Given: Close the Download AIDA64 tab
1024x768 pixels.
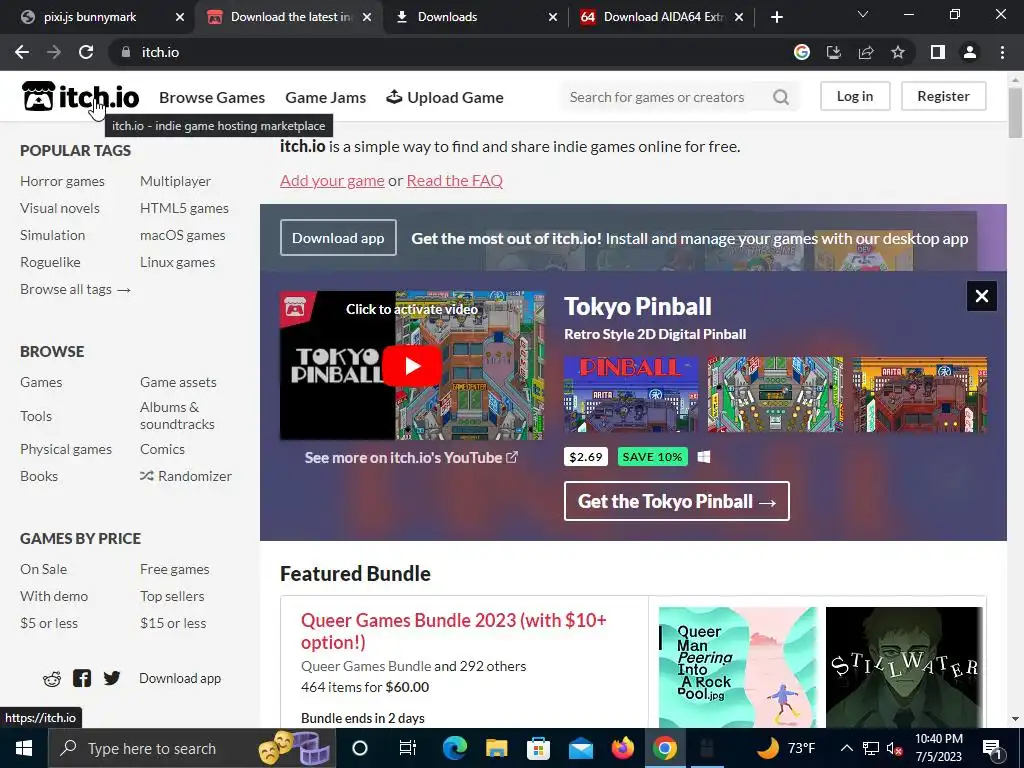Looking at the screenshot, I should click(739, 17).
